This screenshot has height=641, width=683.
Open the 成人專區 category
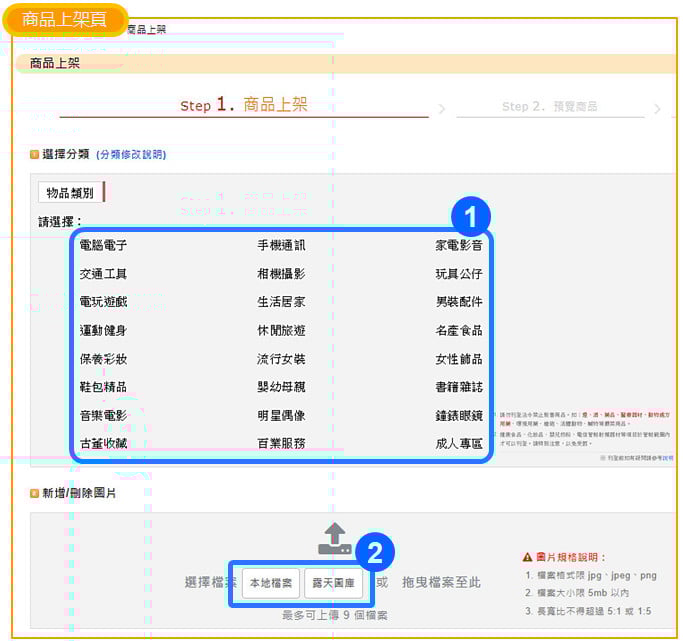458,443
